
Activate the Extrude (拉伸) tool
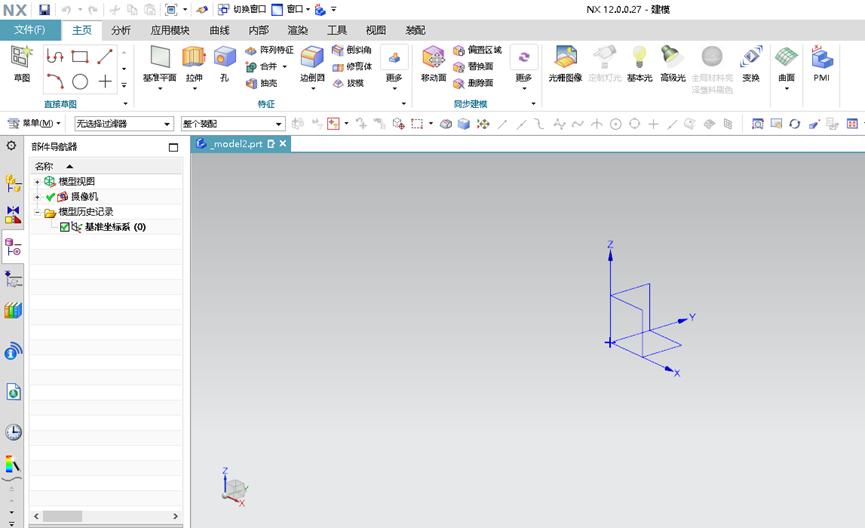[x=194, y=62]
